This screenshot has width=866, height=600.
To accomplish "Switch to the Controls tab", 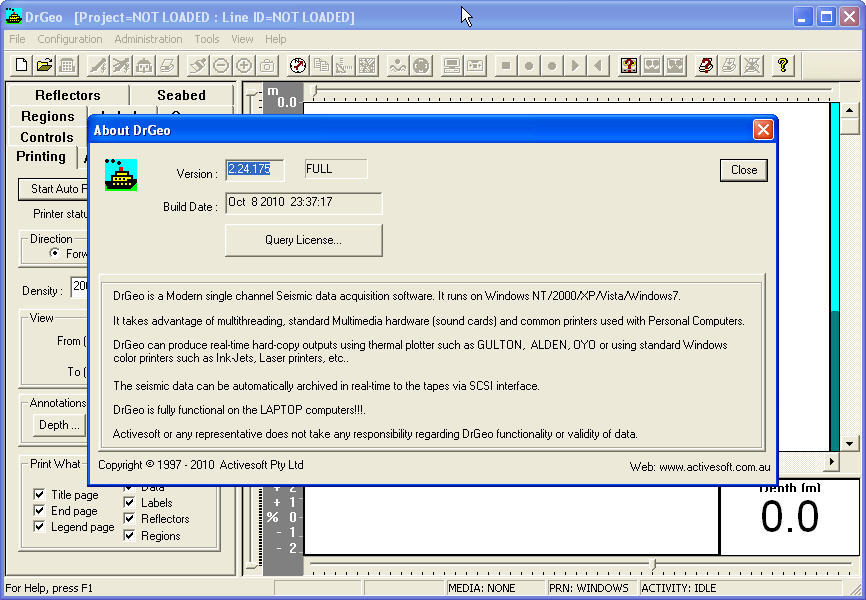I will tap(47, 137).
